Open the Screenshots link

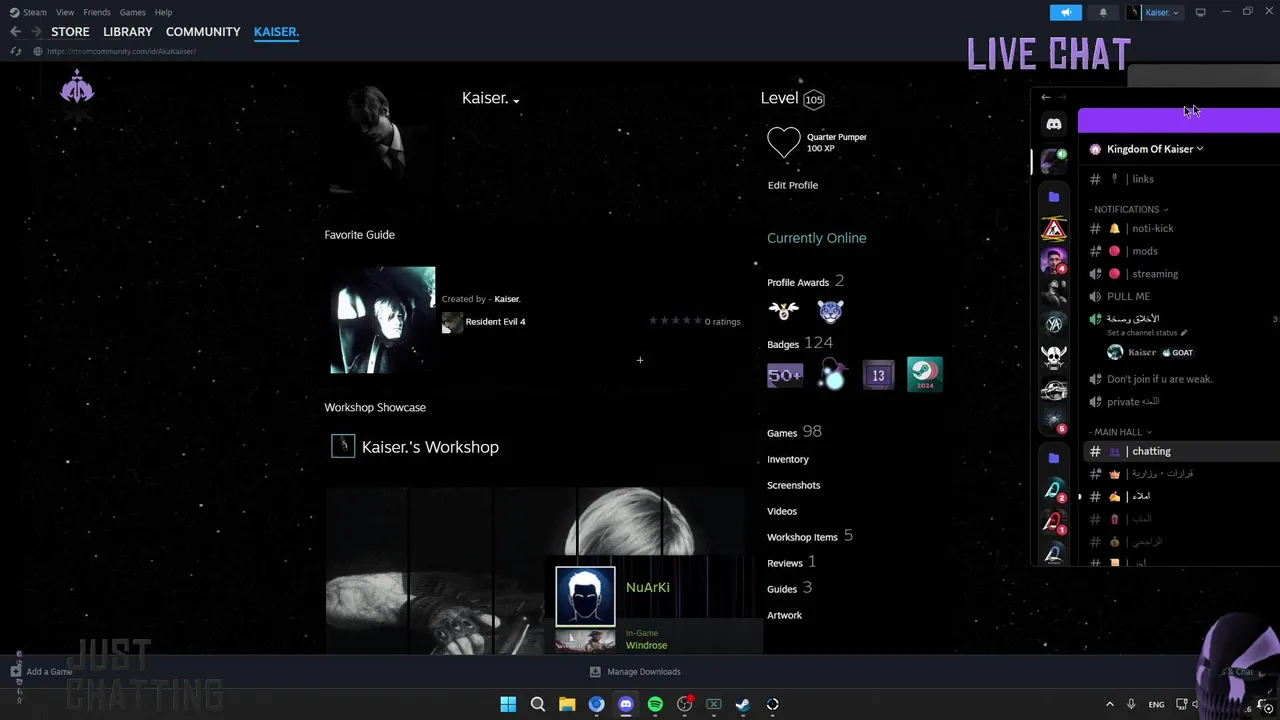794,485
